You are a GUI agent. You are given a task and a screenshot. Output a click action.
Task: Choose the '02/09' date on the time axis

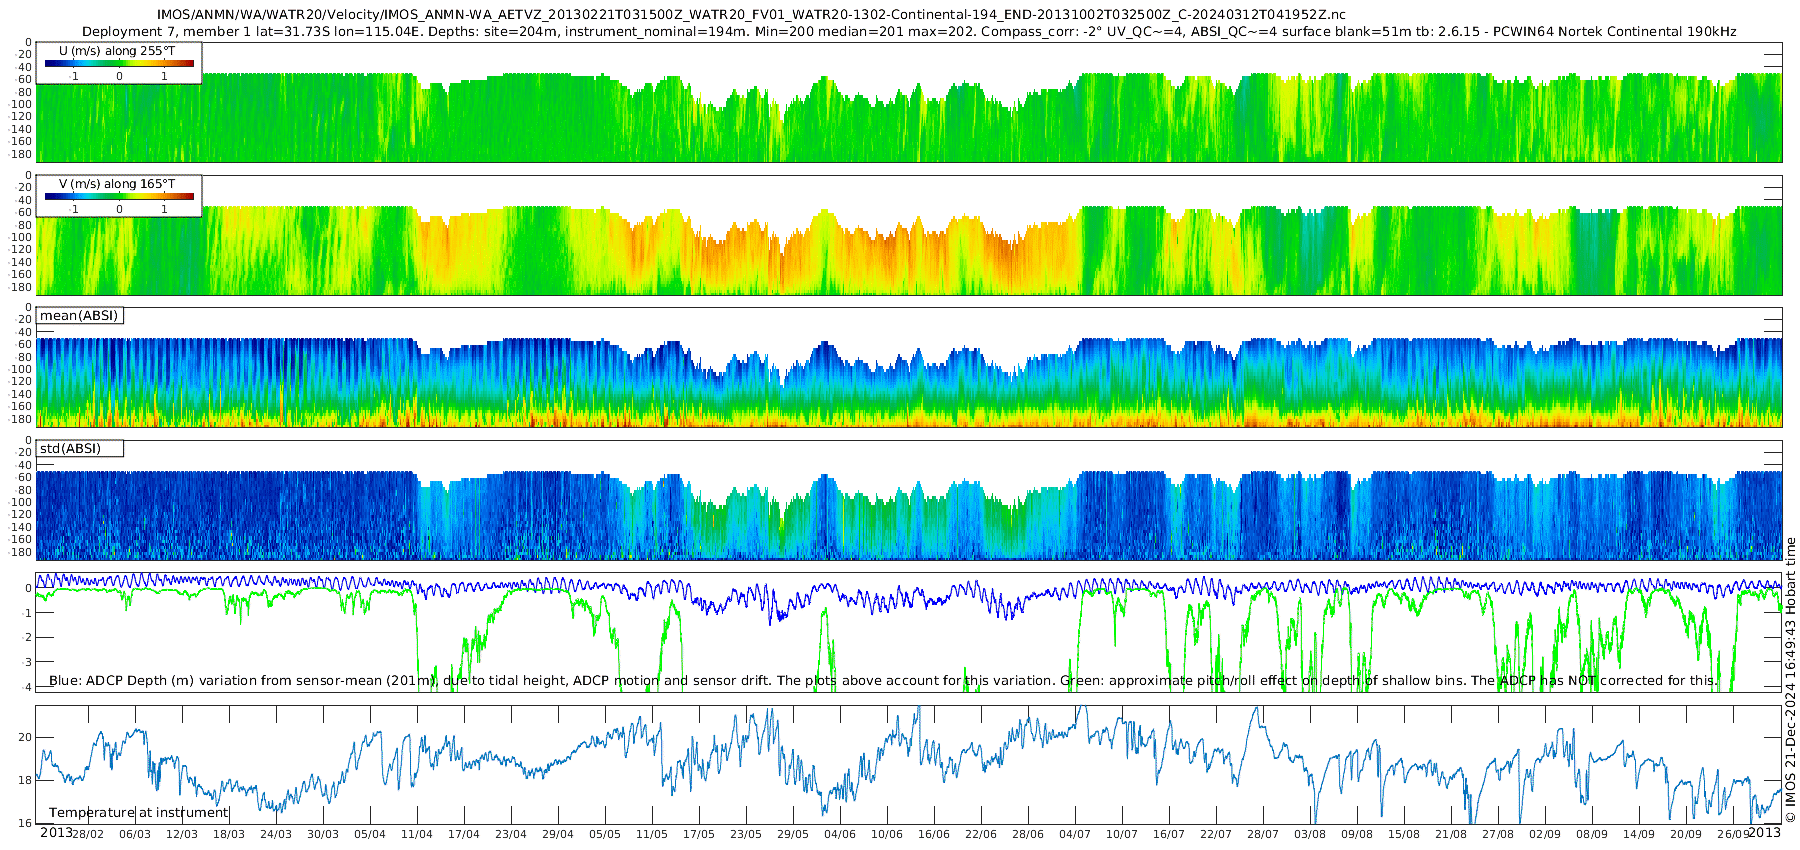pos(1545,834)
